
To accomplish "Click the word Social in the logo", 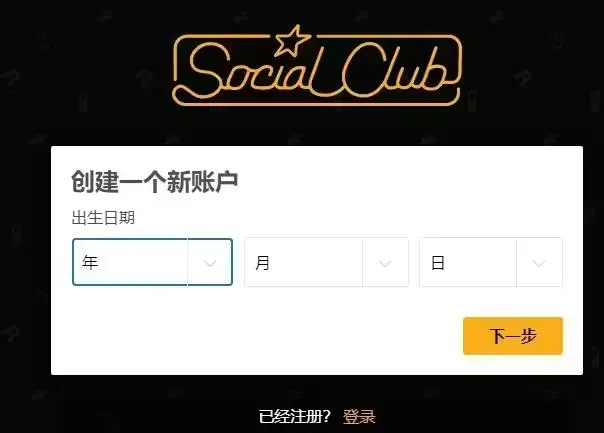I will (254, 69).
